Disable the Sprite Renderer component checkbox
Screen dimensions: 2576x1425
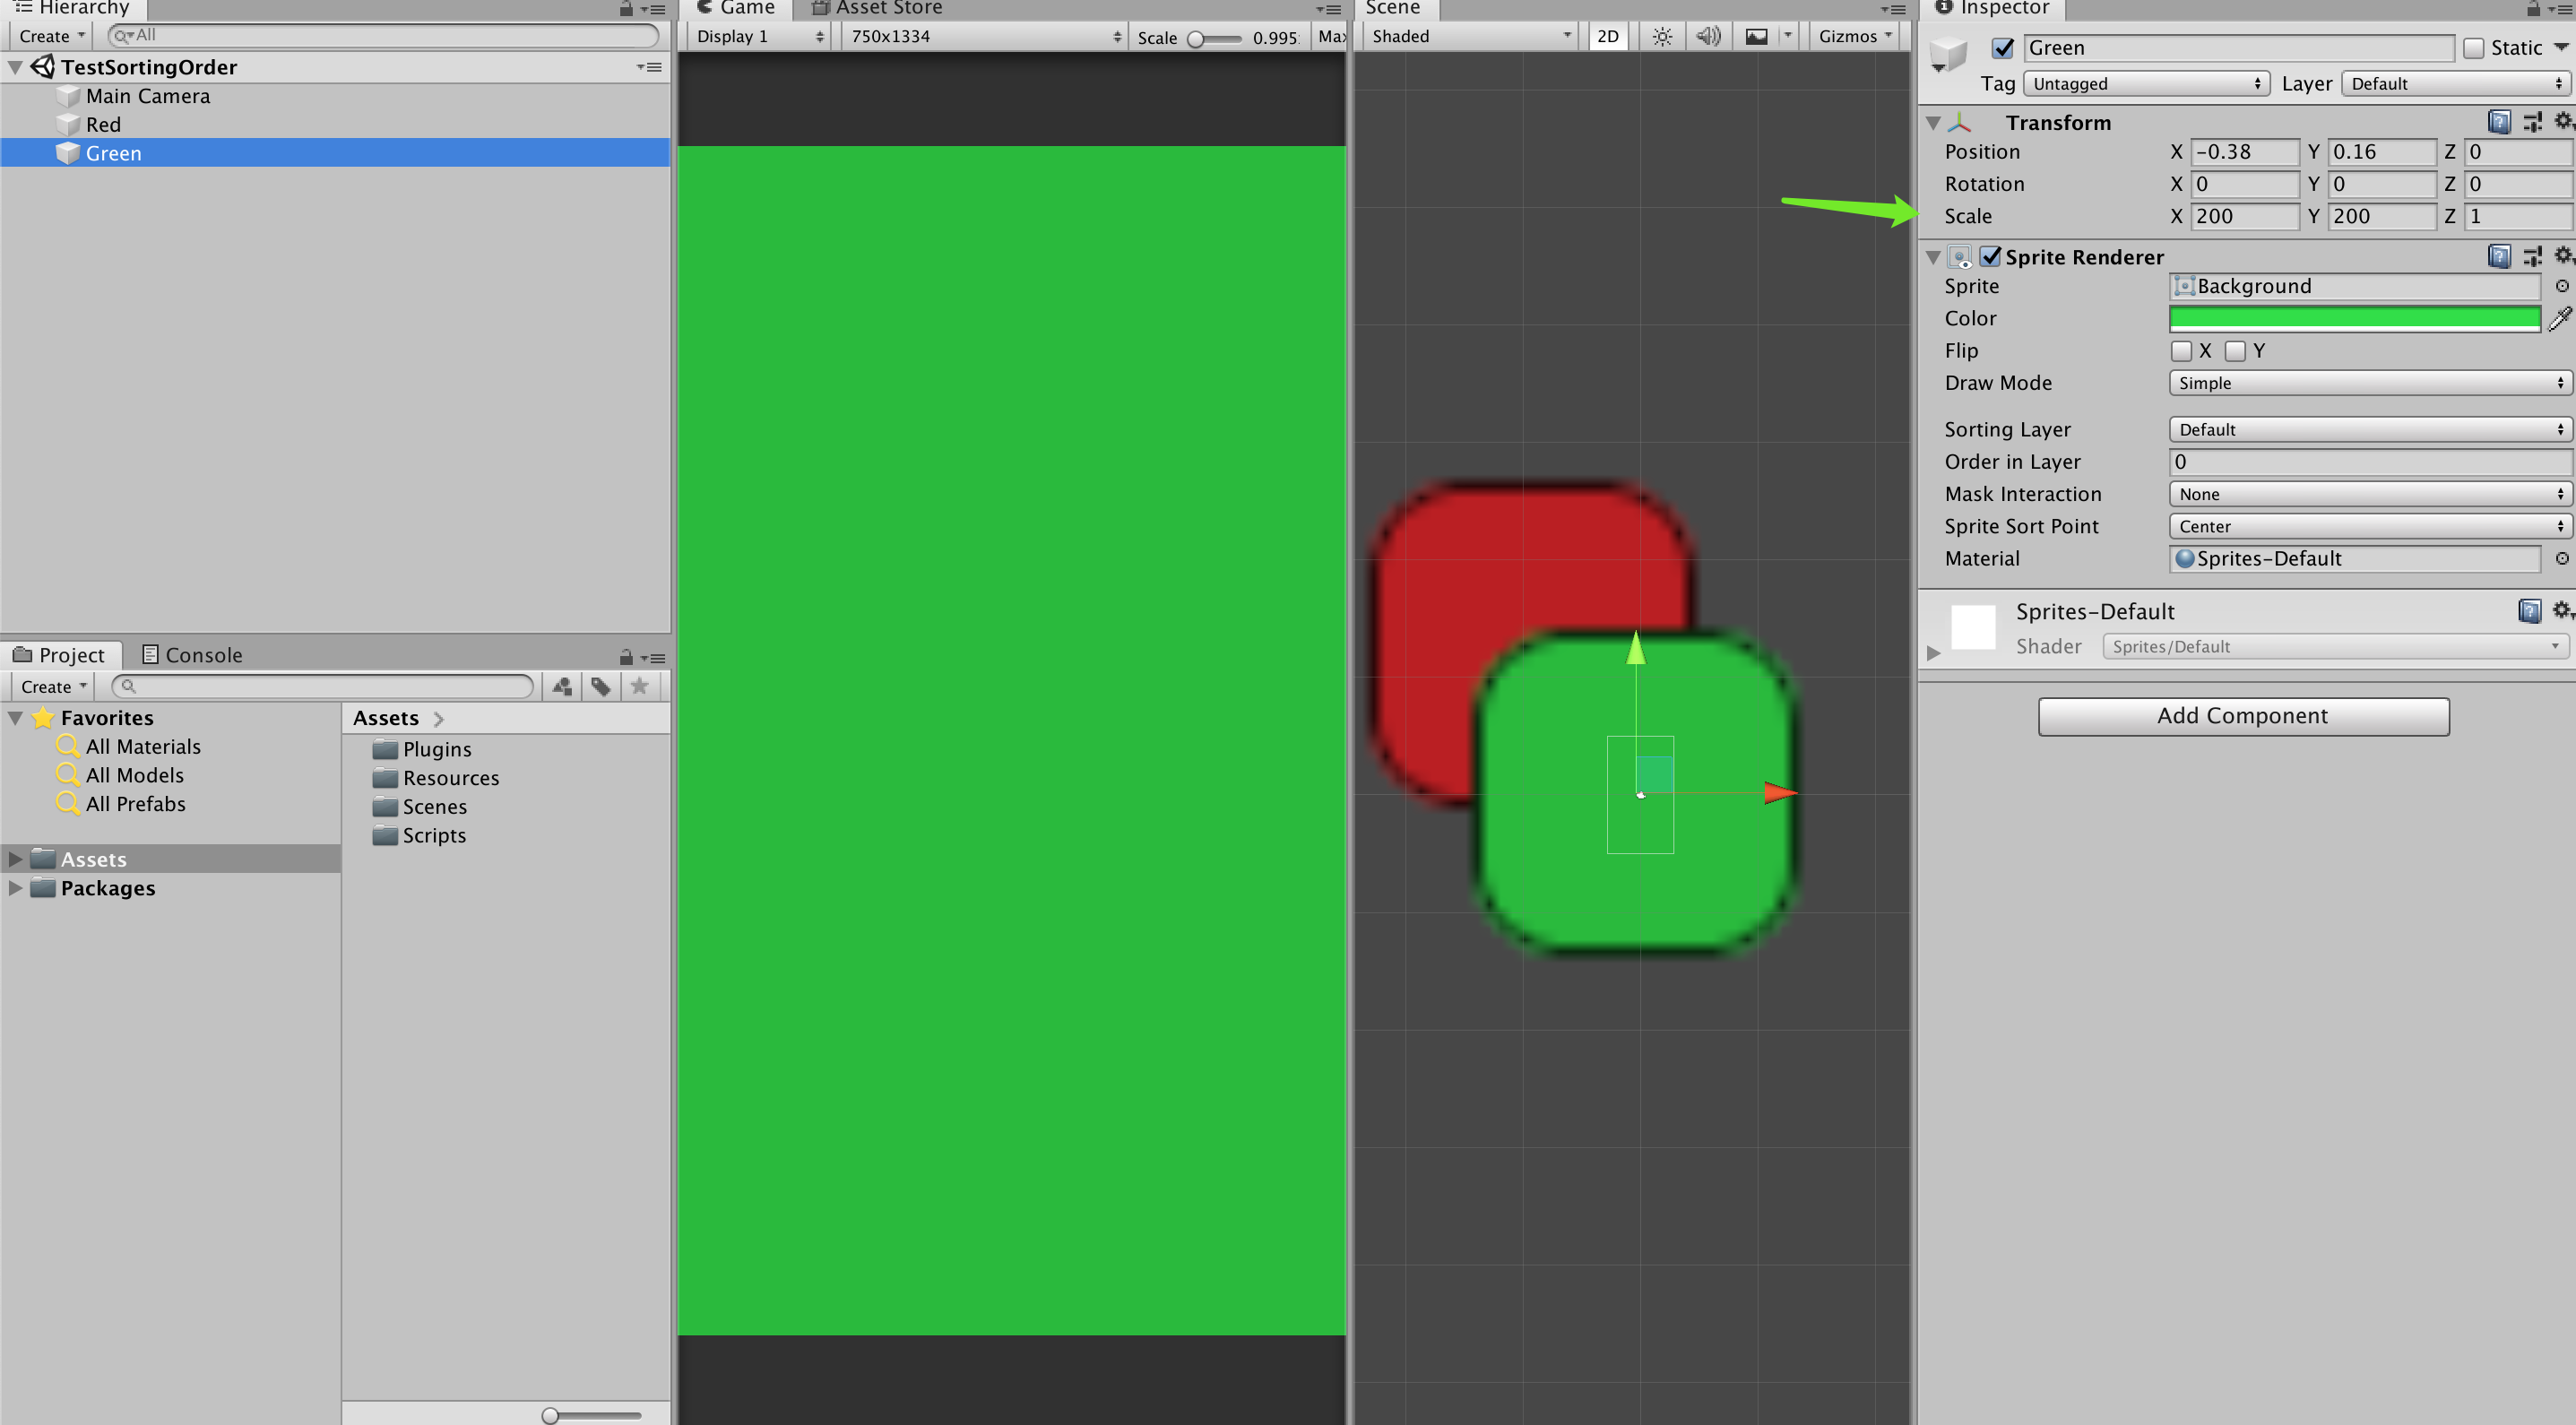coord(1991,257)
